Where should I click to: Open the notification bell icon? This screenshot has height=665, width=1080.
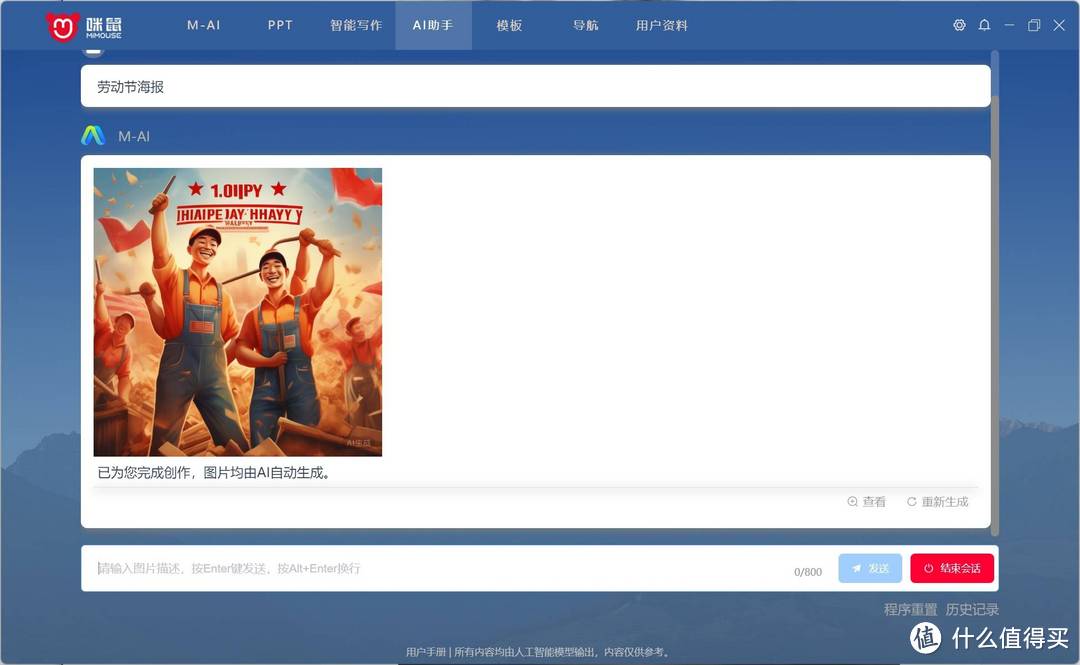984,25
